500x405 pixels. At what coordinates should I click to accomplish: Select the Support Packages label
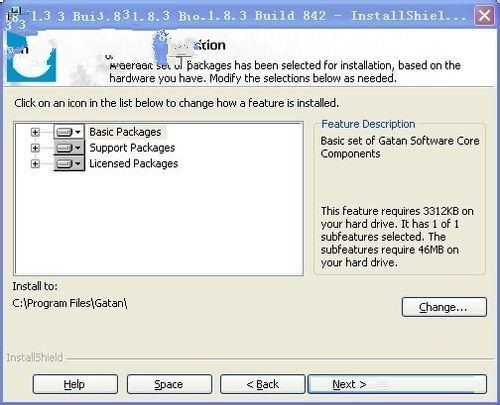click(x=132, y=148)
